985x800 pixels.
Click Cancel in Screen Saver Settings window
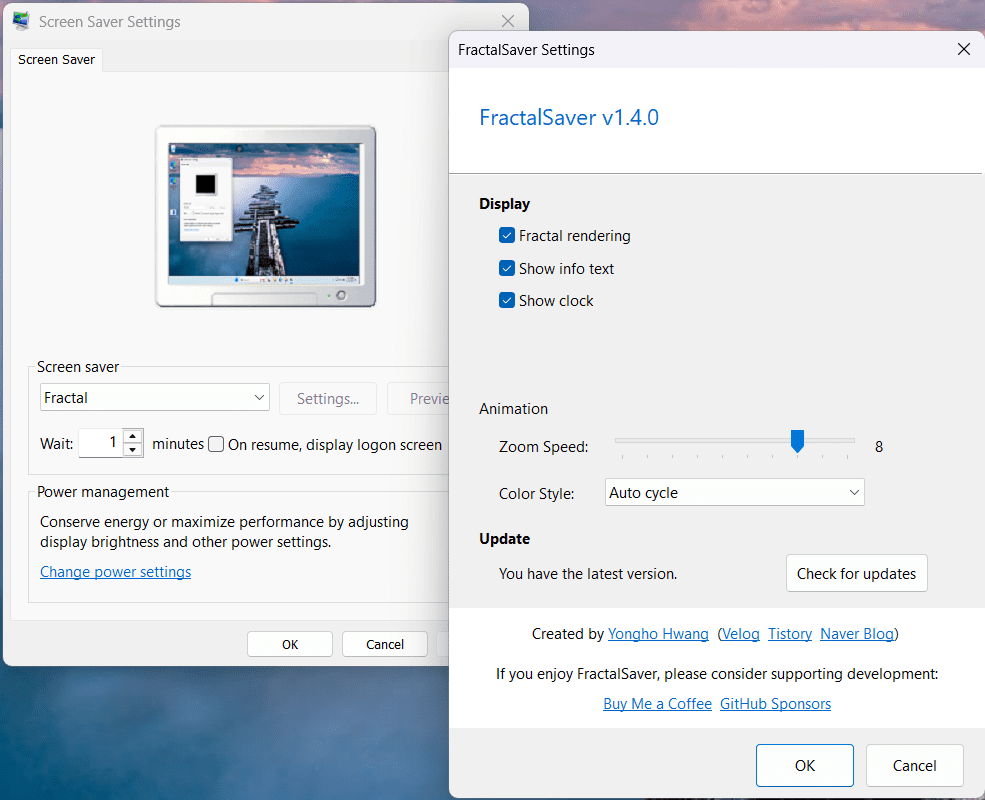point(384,644)
